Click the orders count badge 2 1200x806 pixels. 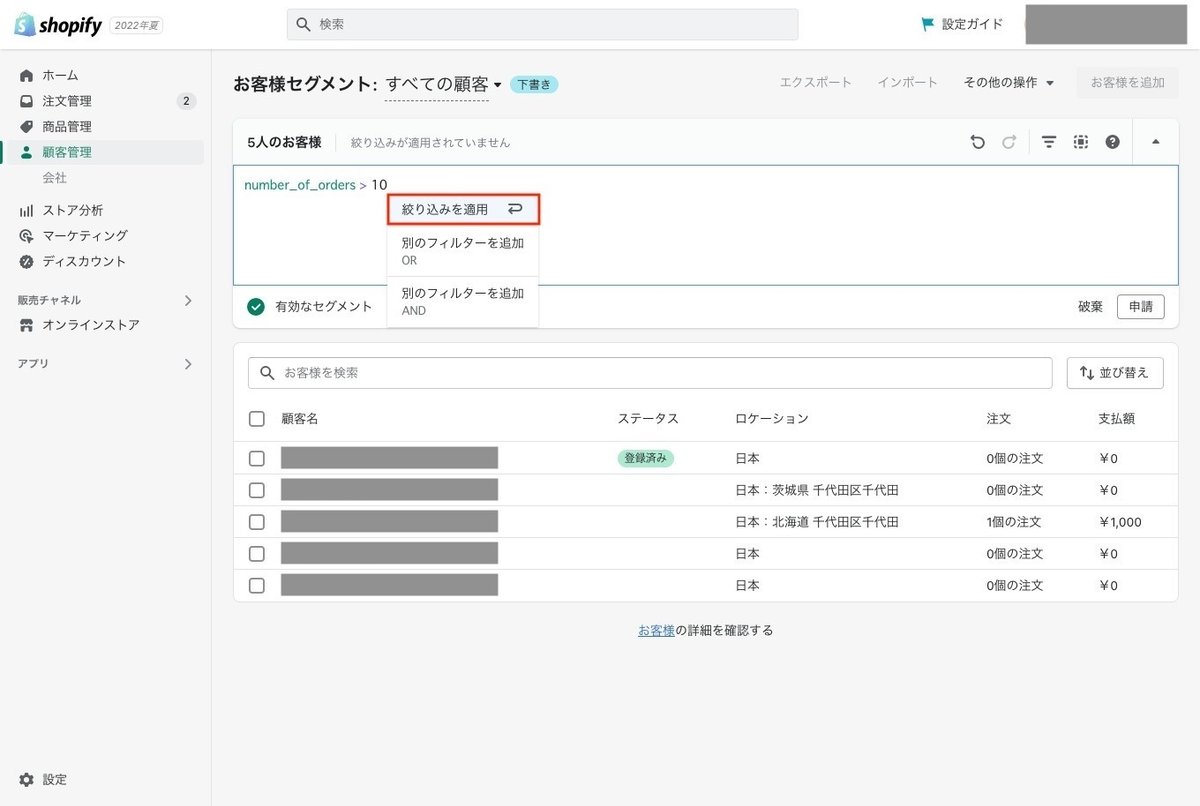point(186,101)
